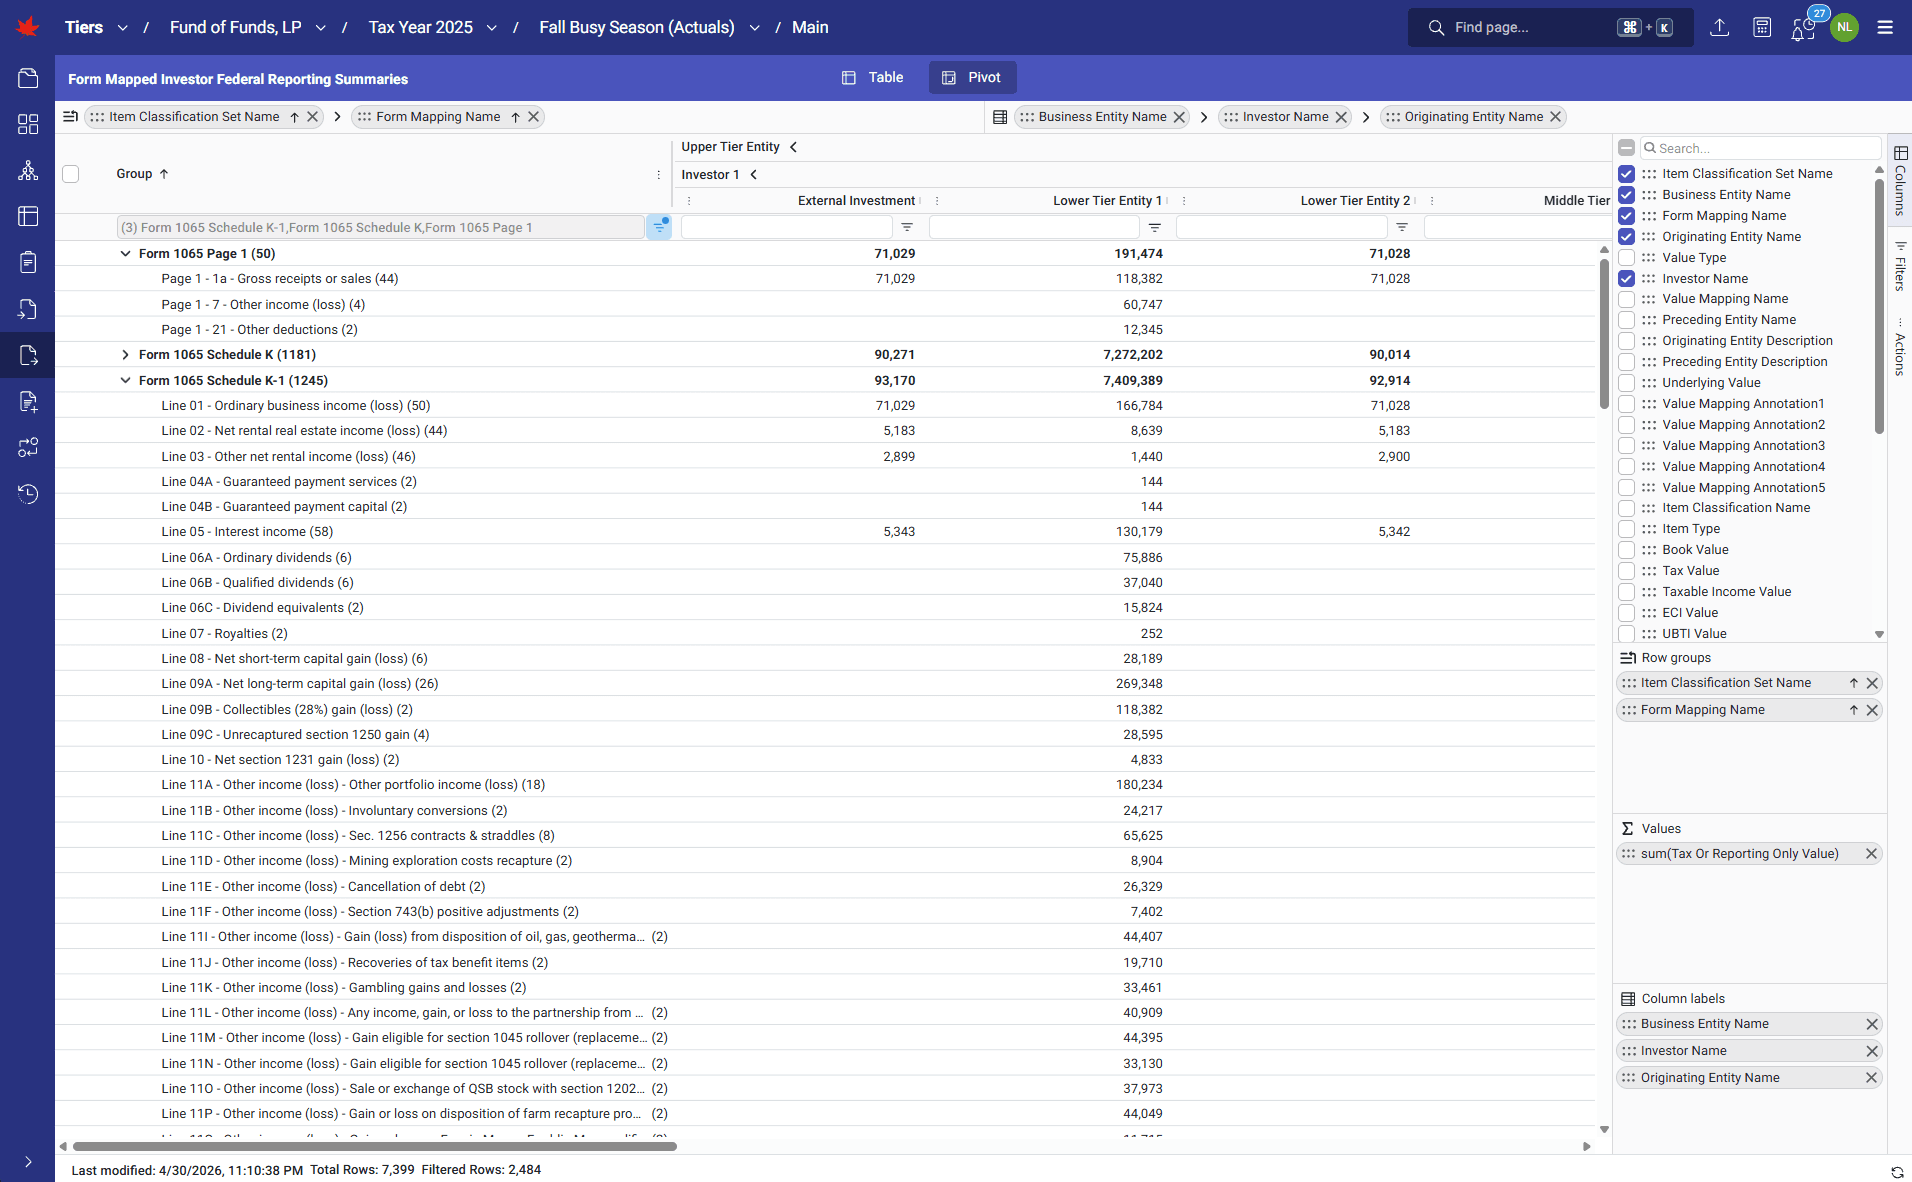Open filter icon for Lower Tier Entity 1 column

[1155, 227]
